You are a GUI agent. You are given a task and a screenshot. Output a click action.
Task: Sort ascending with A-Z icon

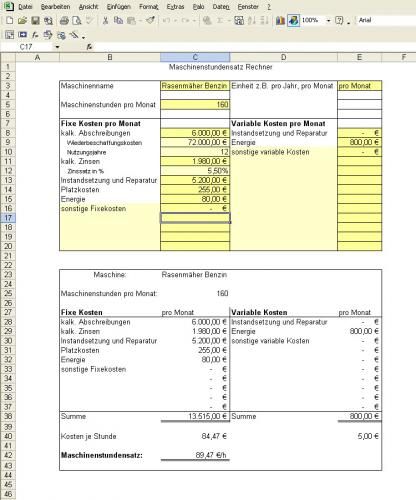252,21
